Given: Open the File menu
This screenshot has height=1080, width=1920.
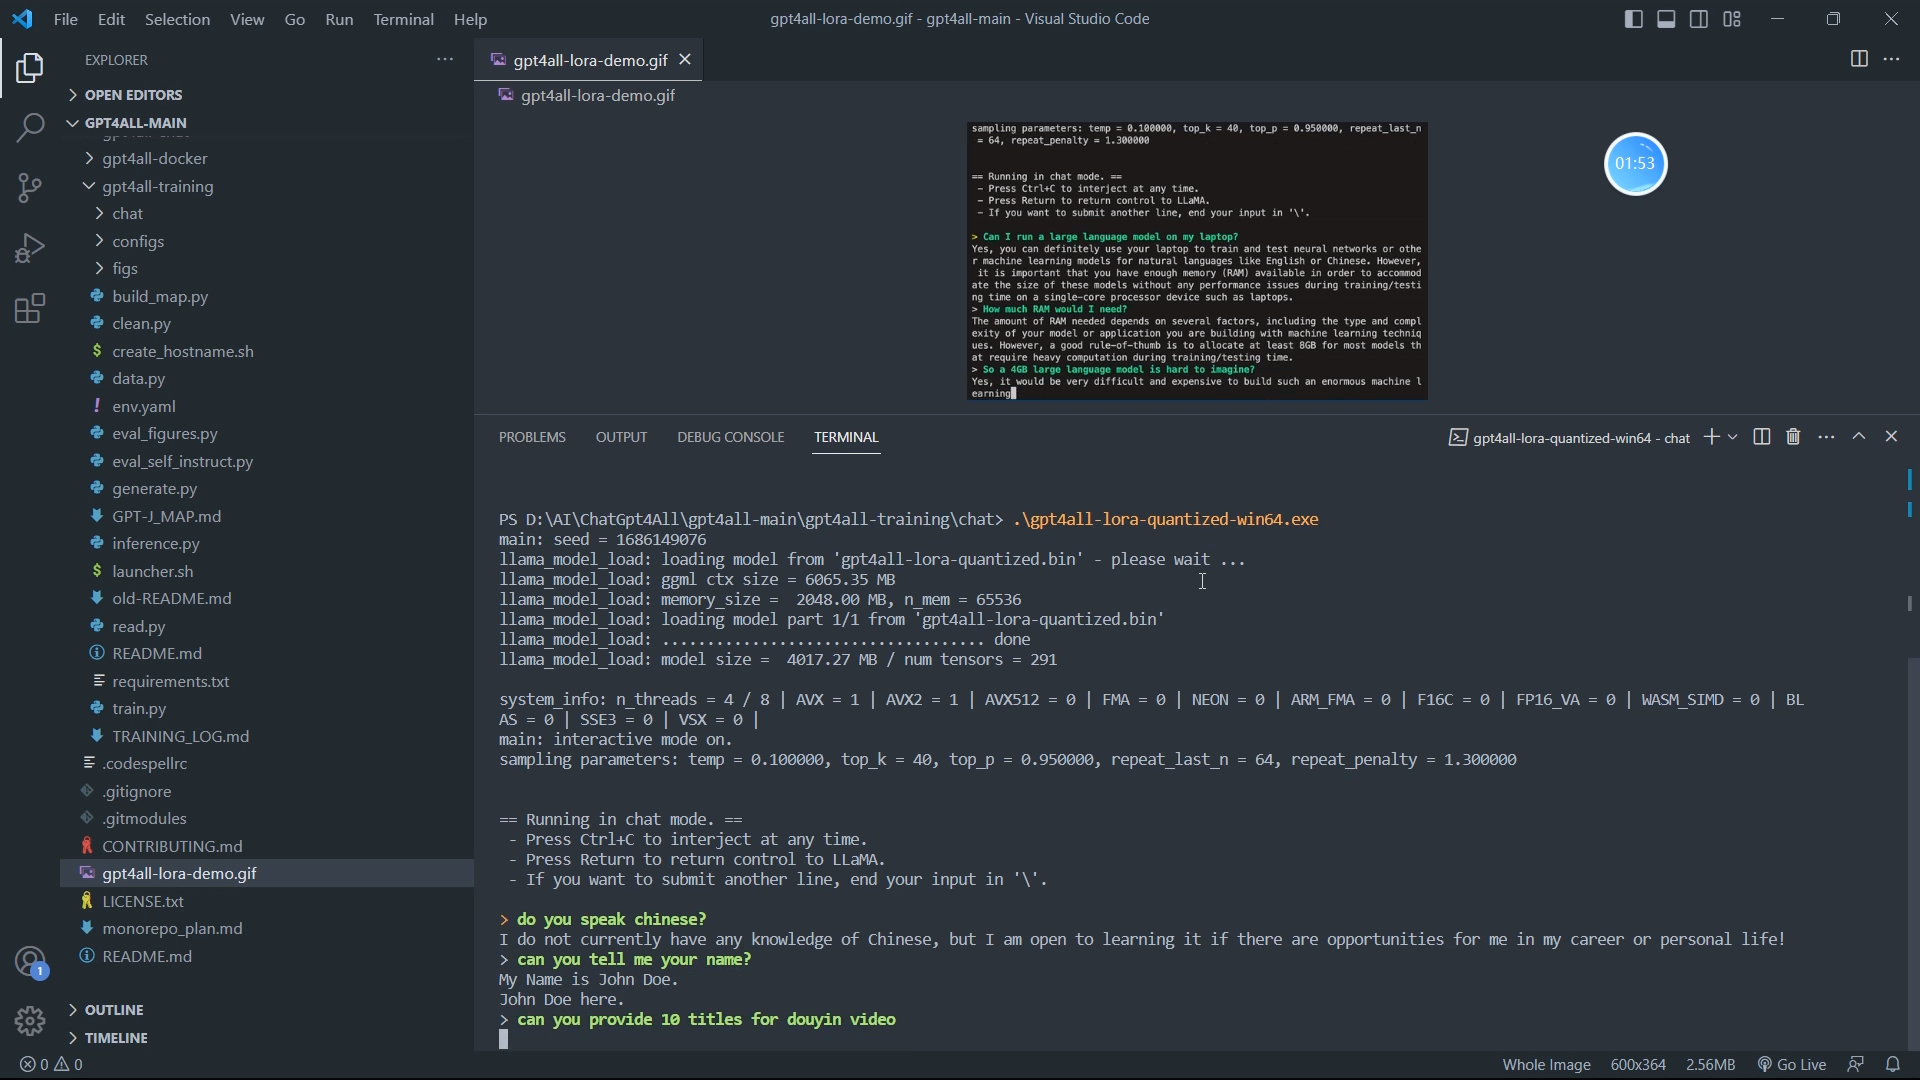Looking at the screenshot, I should 66,19.
